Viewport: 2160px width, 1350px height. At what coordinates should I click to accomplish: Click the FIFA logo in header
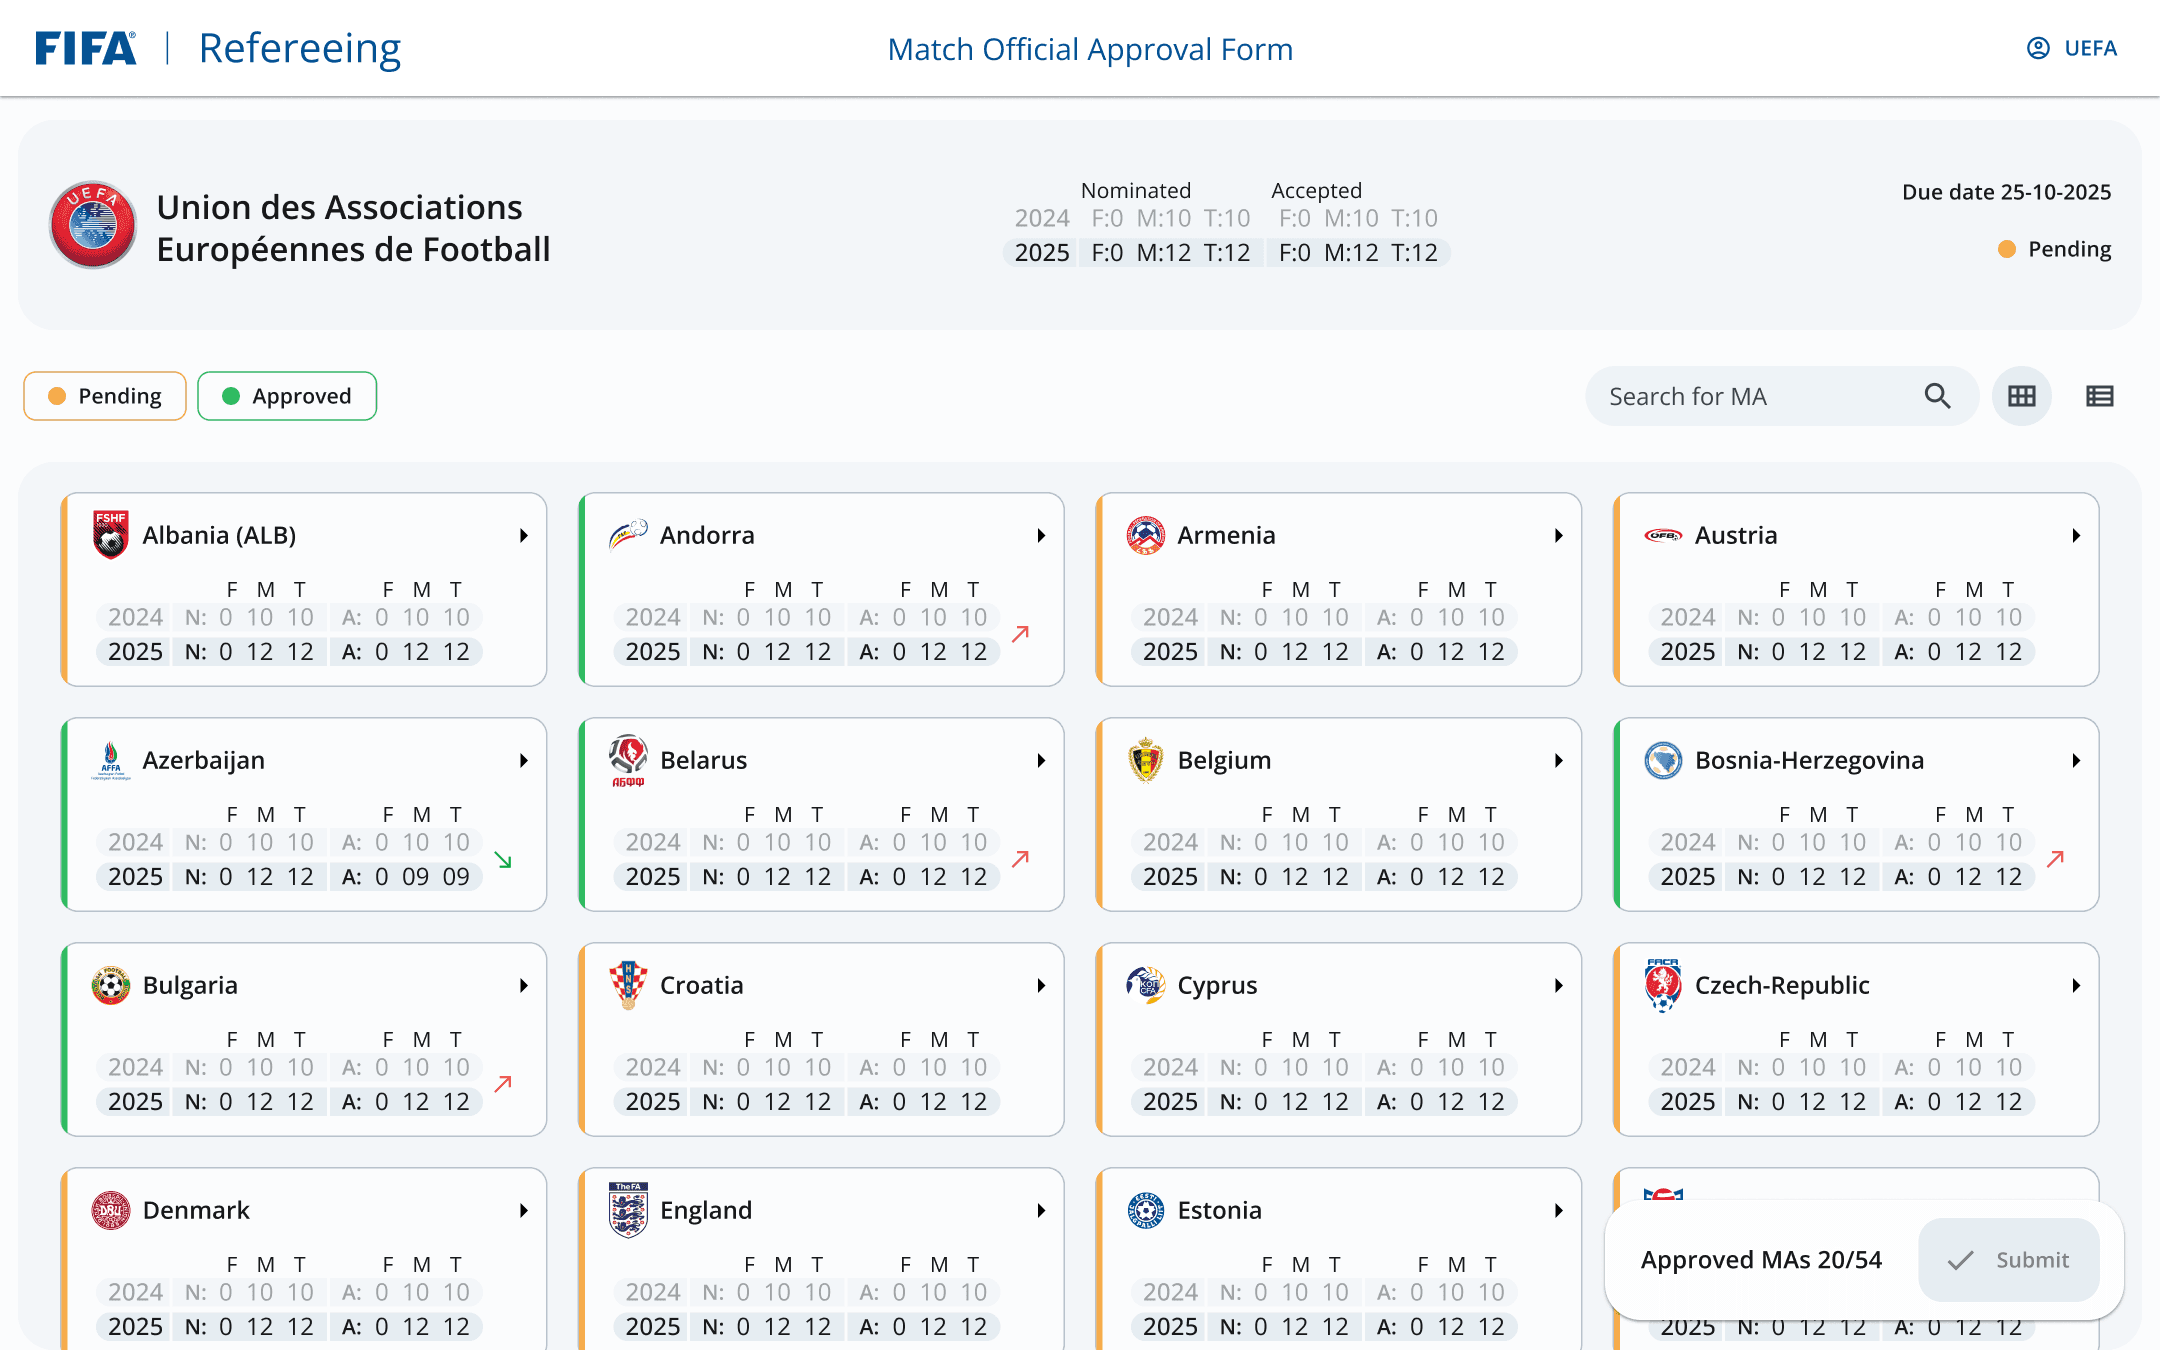[85, 48]
